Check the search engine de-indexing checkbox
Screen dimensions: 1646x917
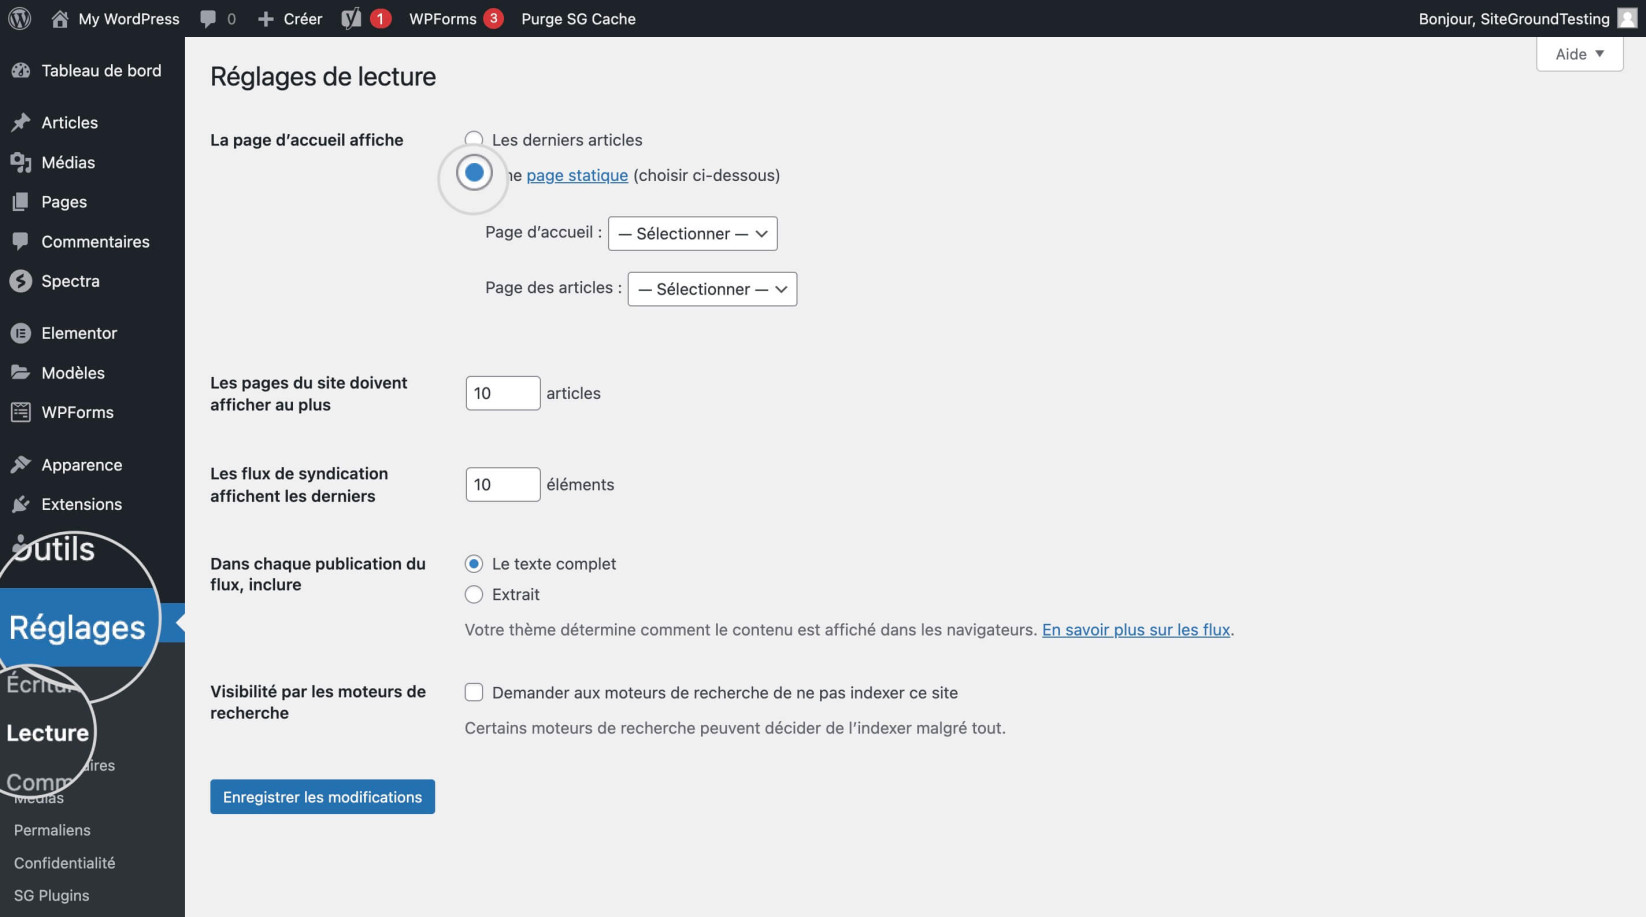tap(474, 692)
